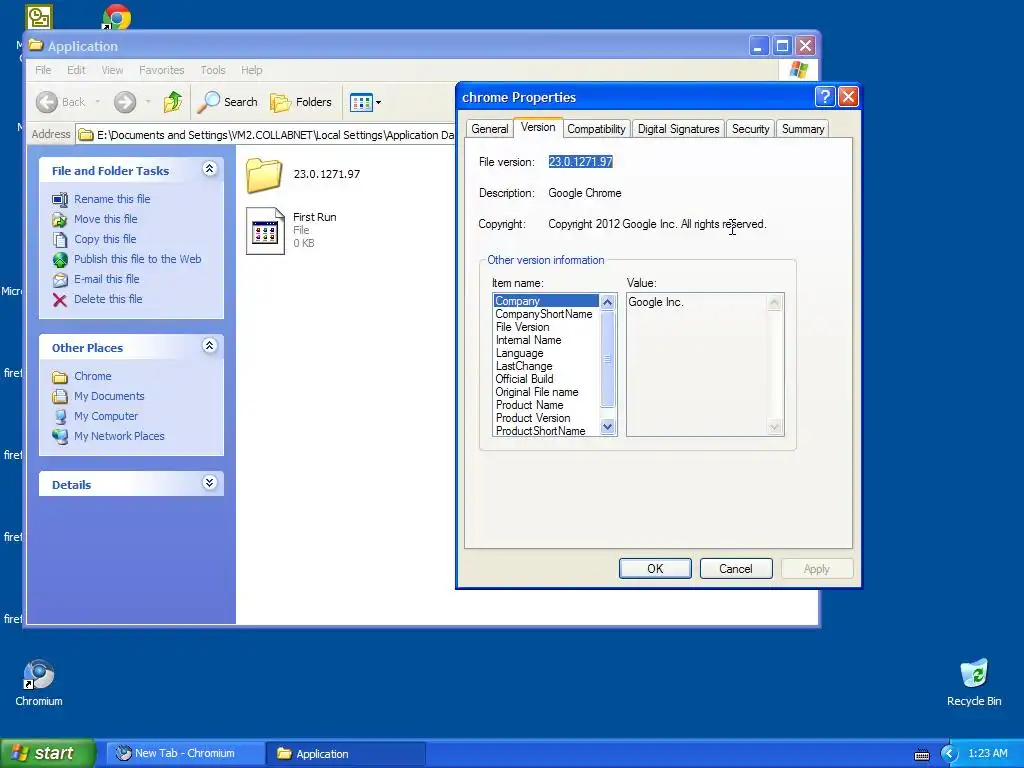
Task: Select the 23.0.1271.97 folder icon
Action: click(264, 175)
